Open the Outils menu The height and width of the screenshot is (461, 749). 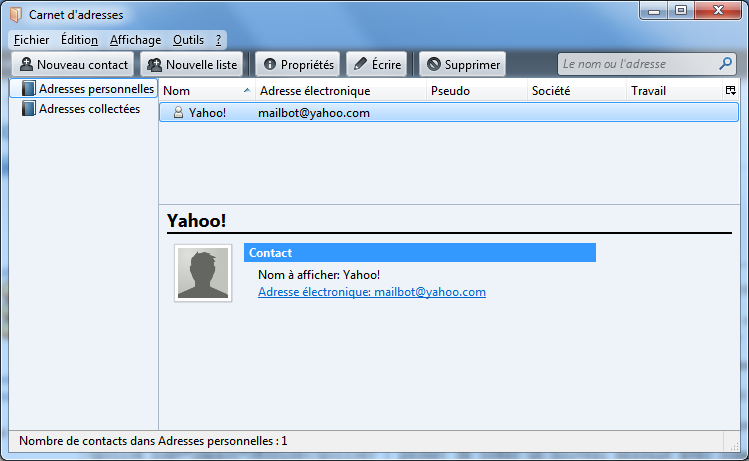tap(188, 40)
